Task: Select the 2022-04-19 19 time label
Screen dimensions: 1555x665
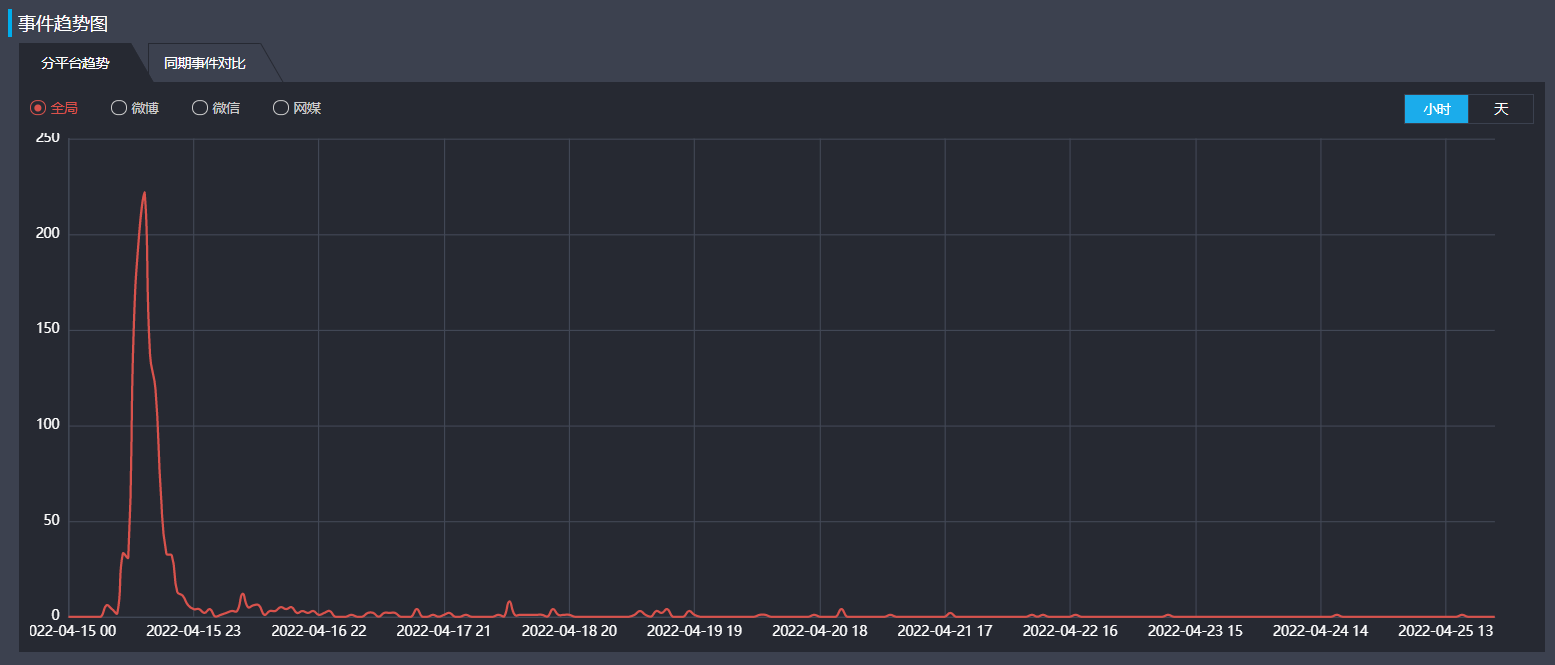Action: 694,631
